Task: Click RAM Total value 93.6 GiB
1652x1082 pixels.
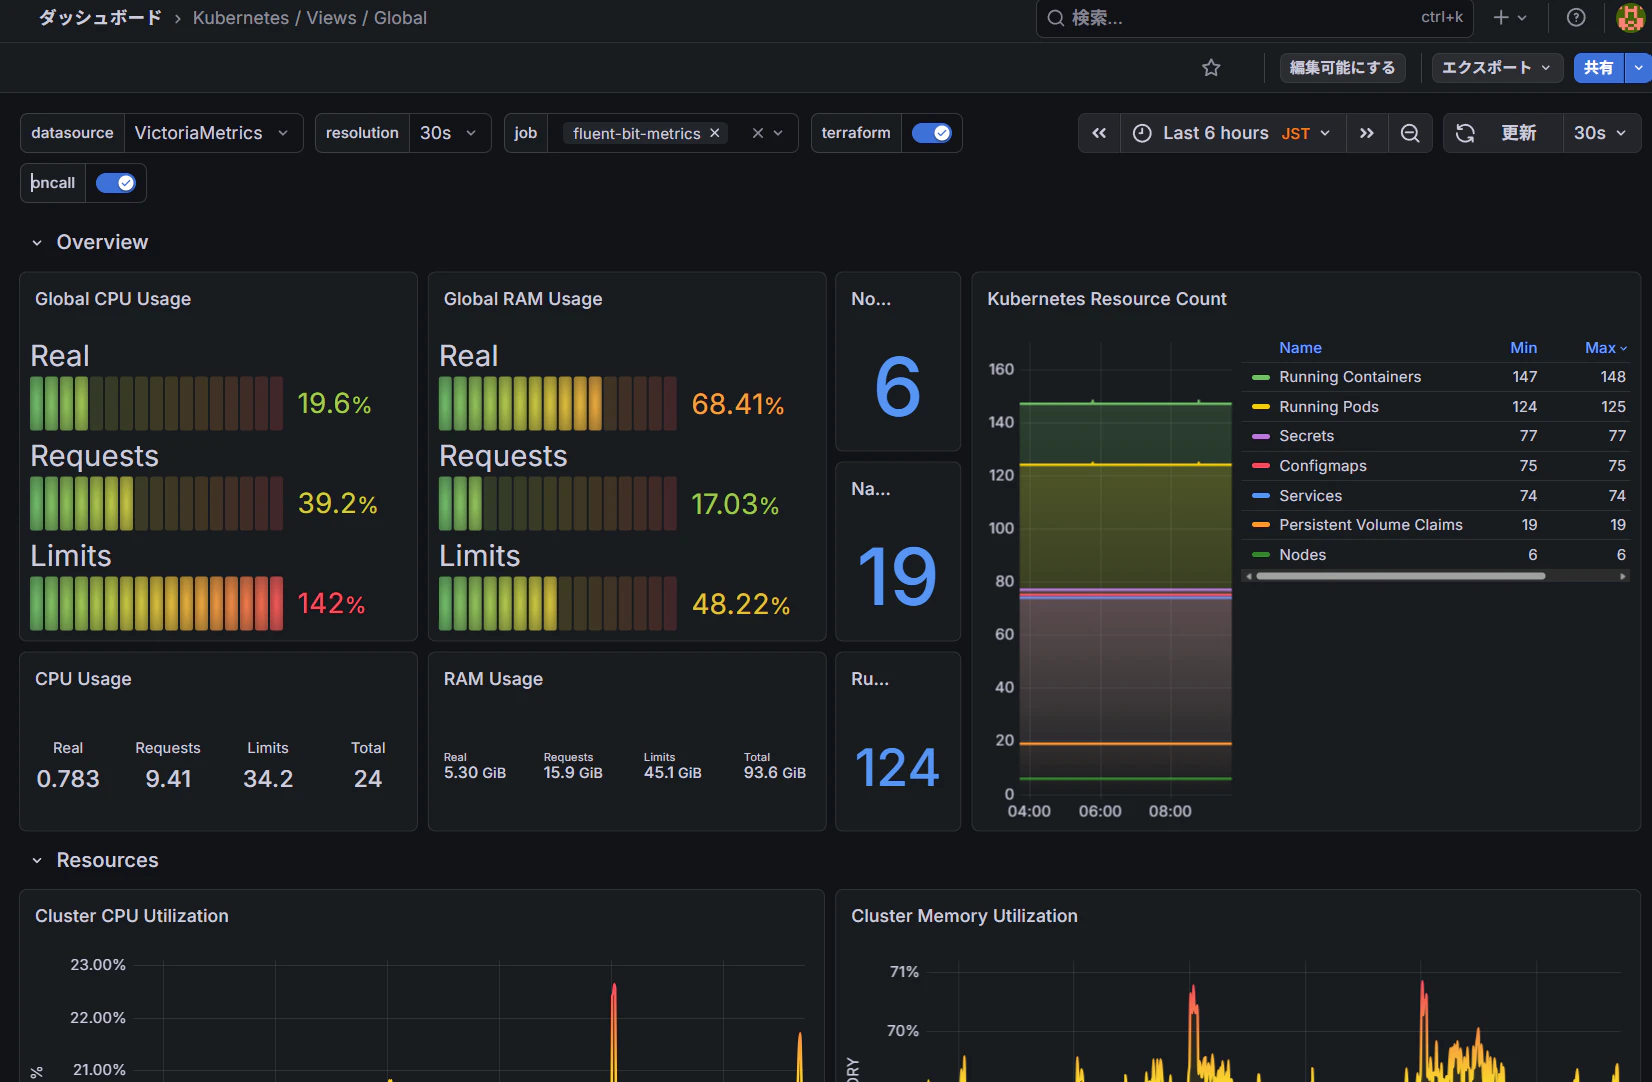Action: [x=774, y=773]
